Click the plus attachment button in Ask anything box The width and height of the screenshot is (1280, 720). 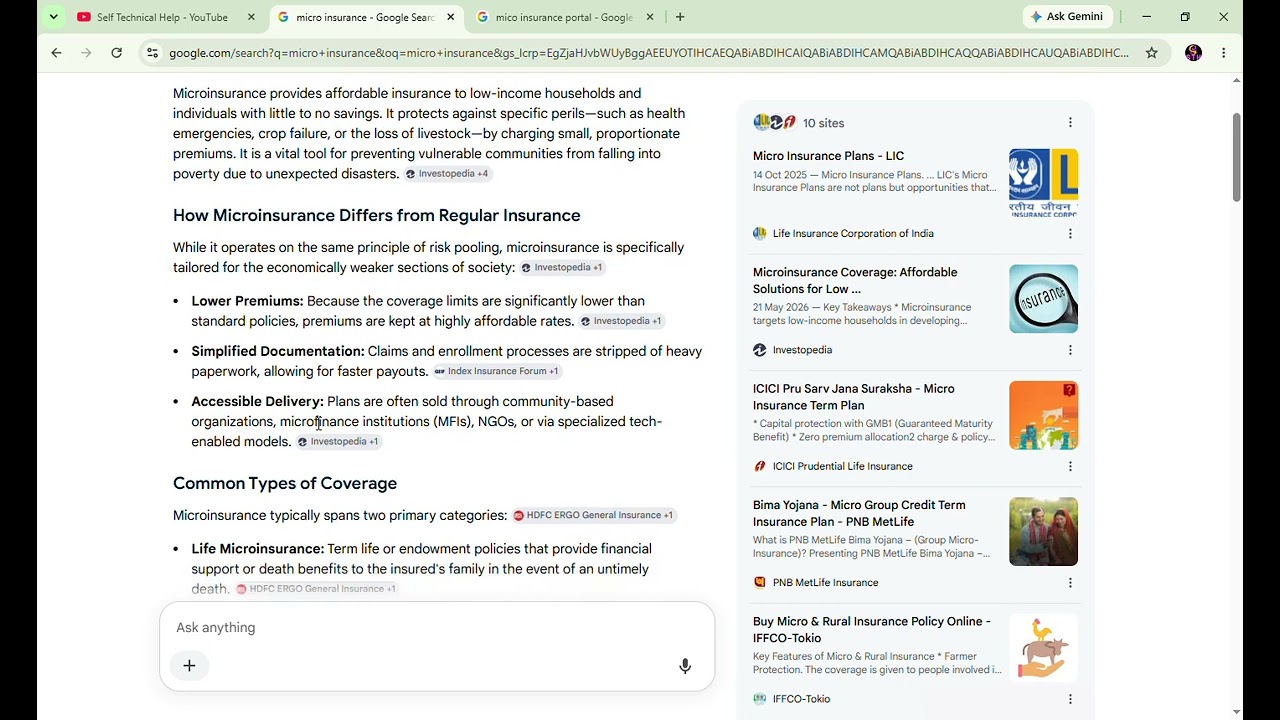[x=189, y=666]
